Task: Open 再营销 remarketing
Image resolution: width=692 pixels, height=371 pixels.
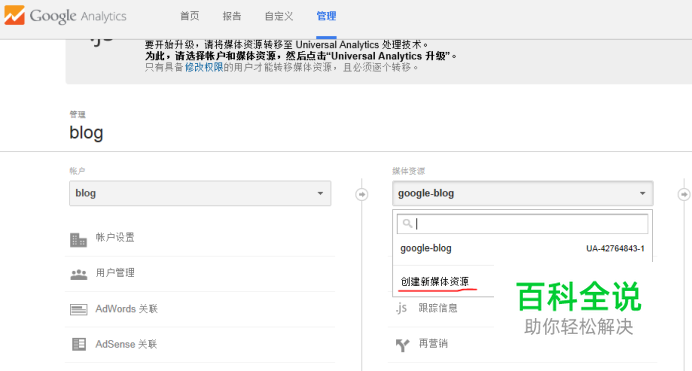Action: click(433, 343)
